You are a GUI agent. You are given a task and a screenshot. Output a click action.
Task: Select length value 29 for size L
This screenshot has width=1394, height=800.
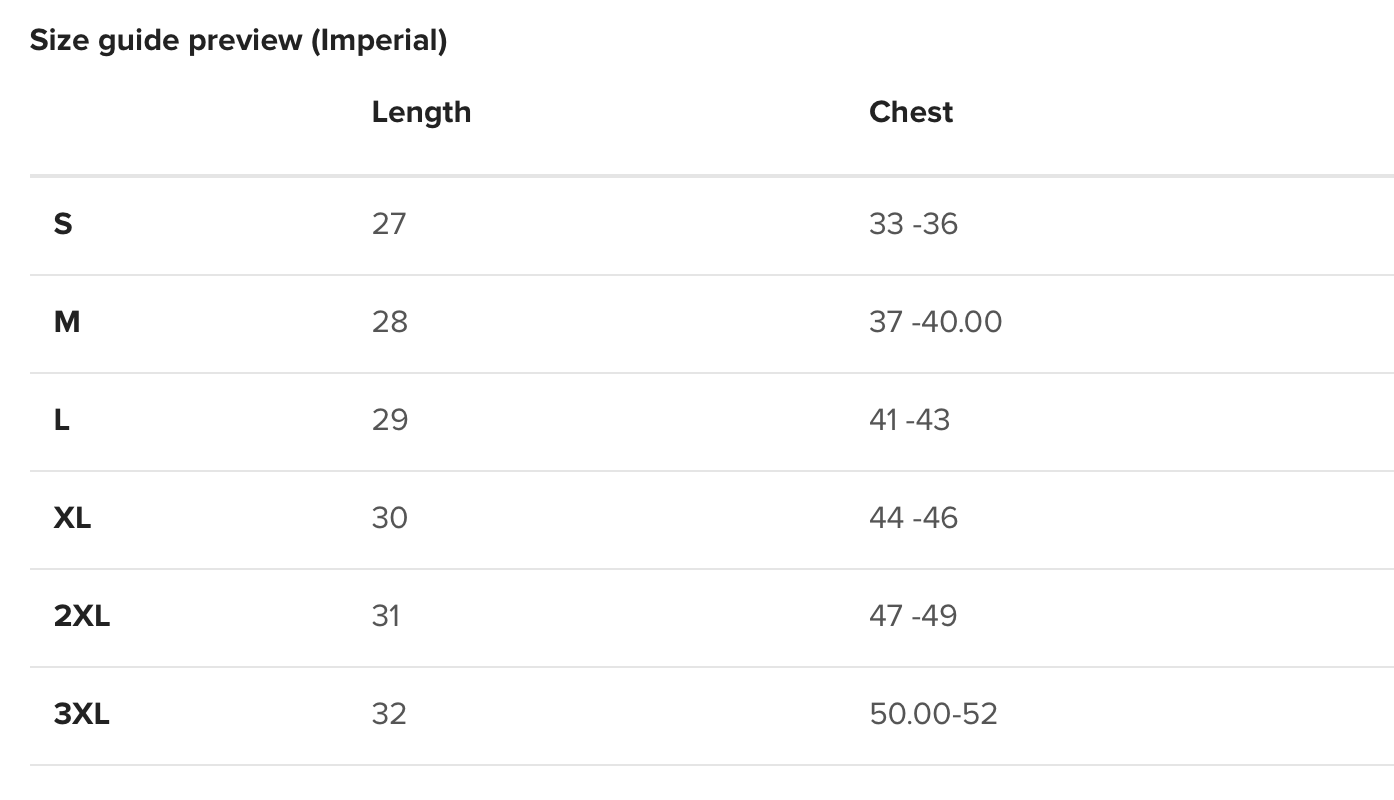click(390, 420)
